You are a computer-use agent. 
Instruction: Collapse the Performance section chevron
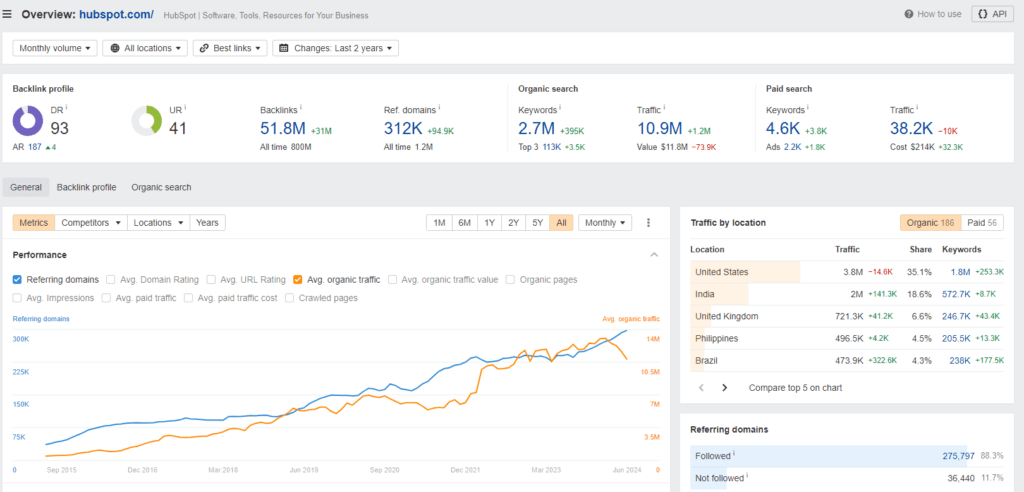(654, 255)
